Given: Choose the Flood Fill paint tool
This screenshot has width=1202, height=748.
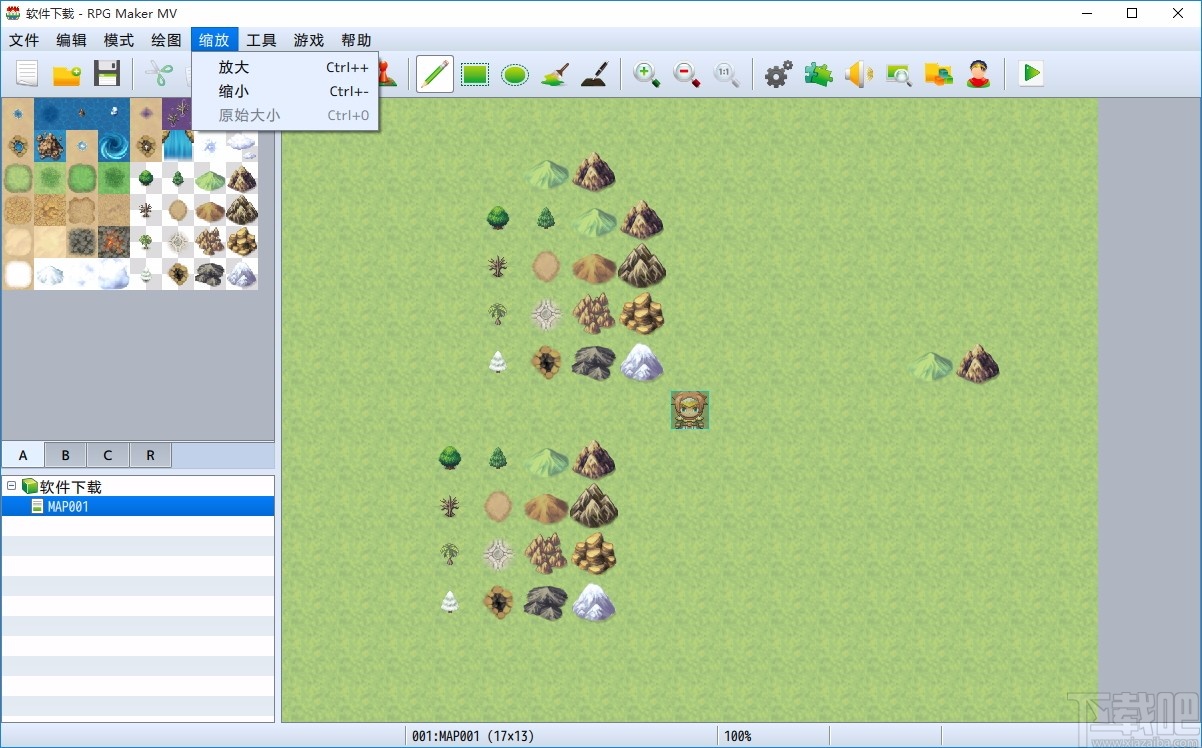Looking at the screenshot, I should pos(554,74).
